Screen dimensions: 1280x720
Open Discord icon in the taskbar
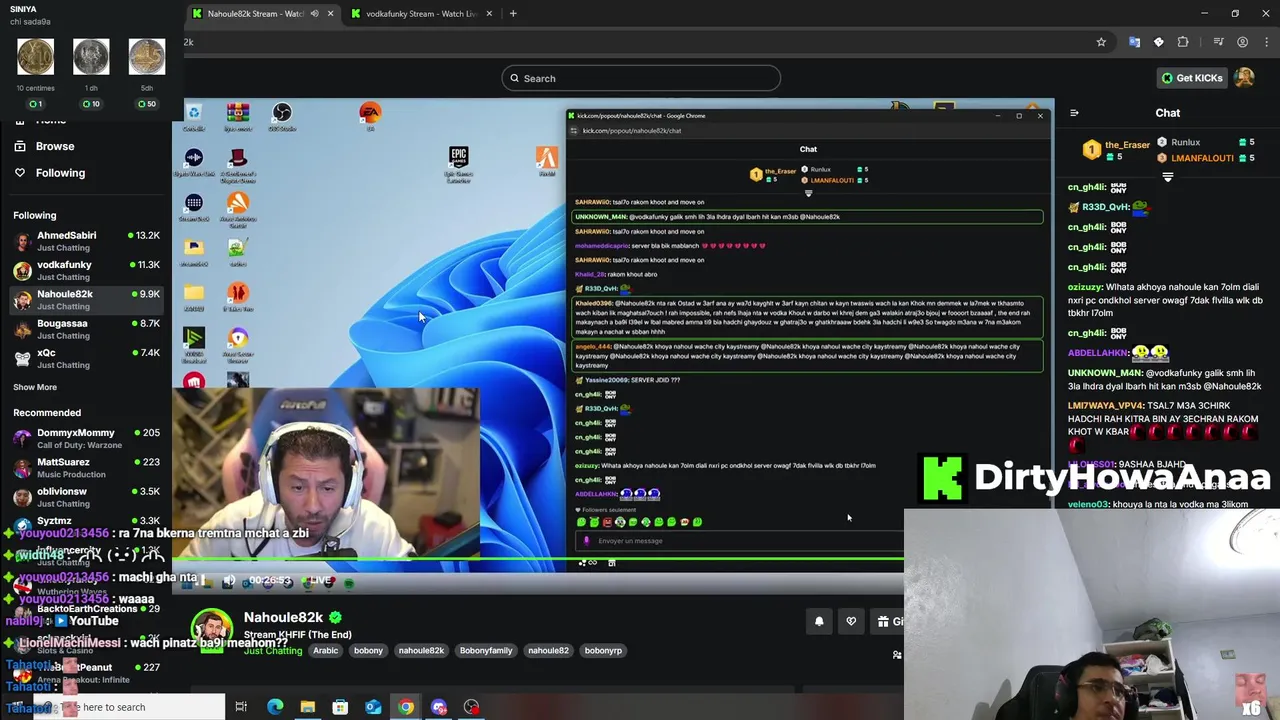tap(439, 707)
